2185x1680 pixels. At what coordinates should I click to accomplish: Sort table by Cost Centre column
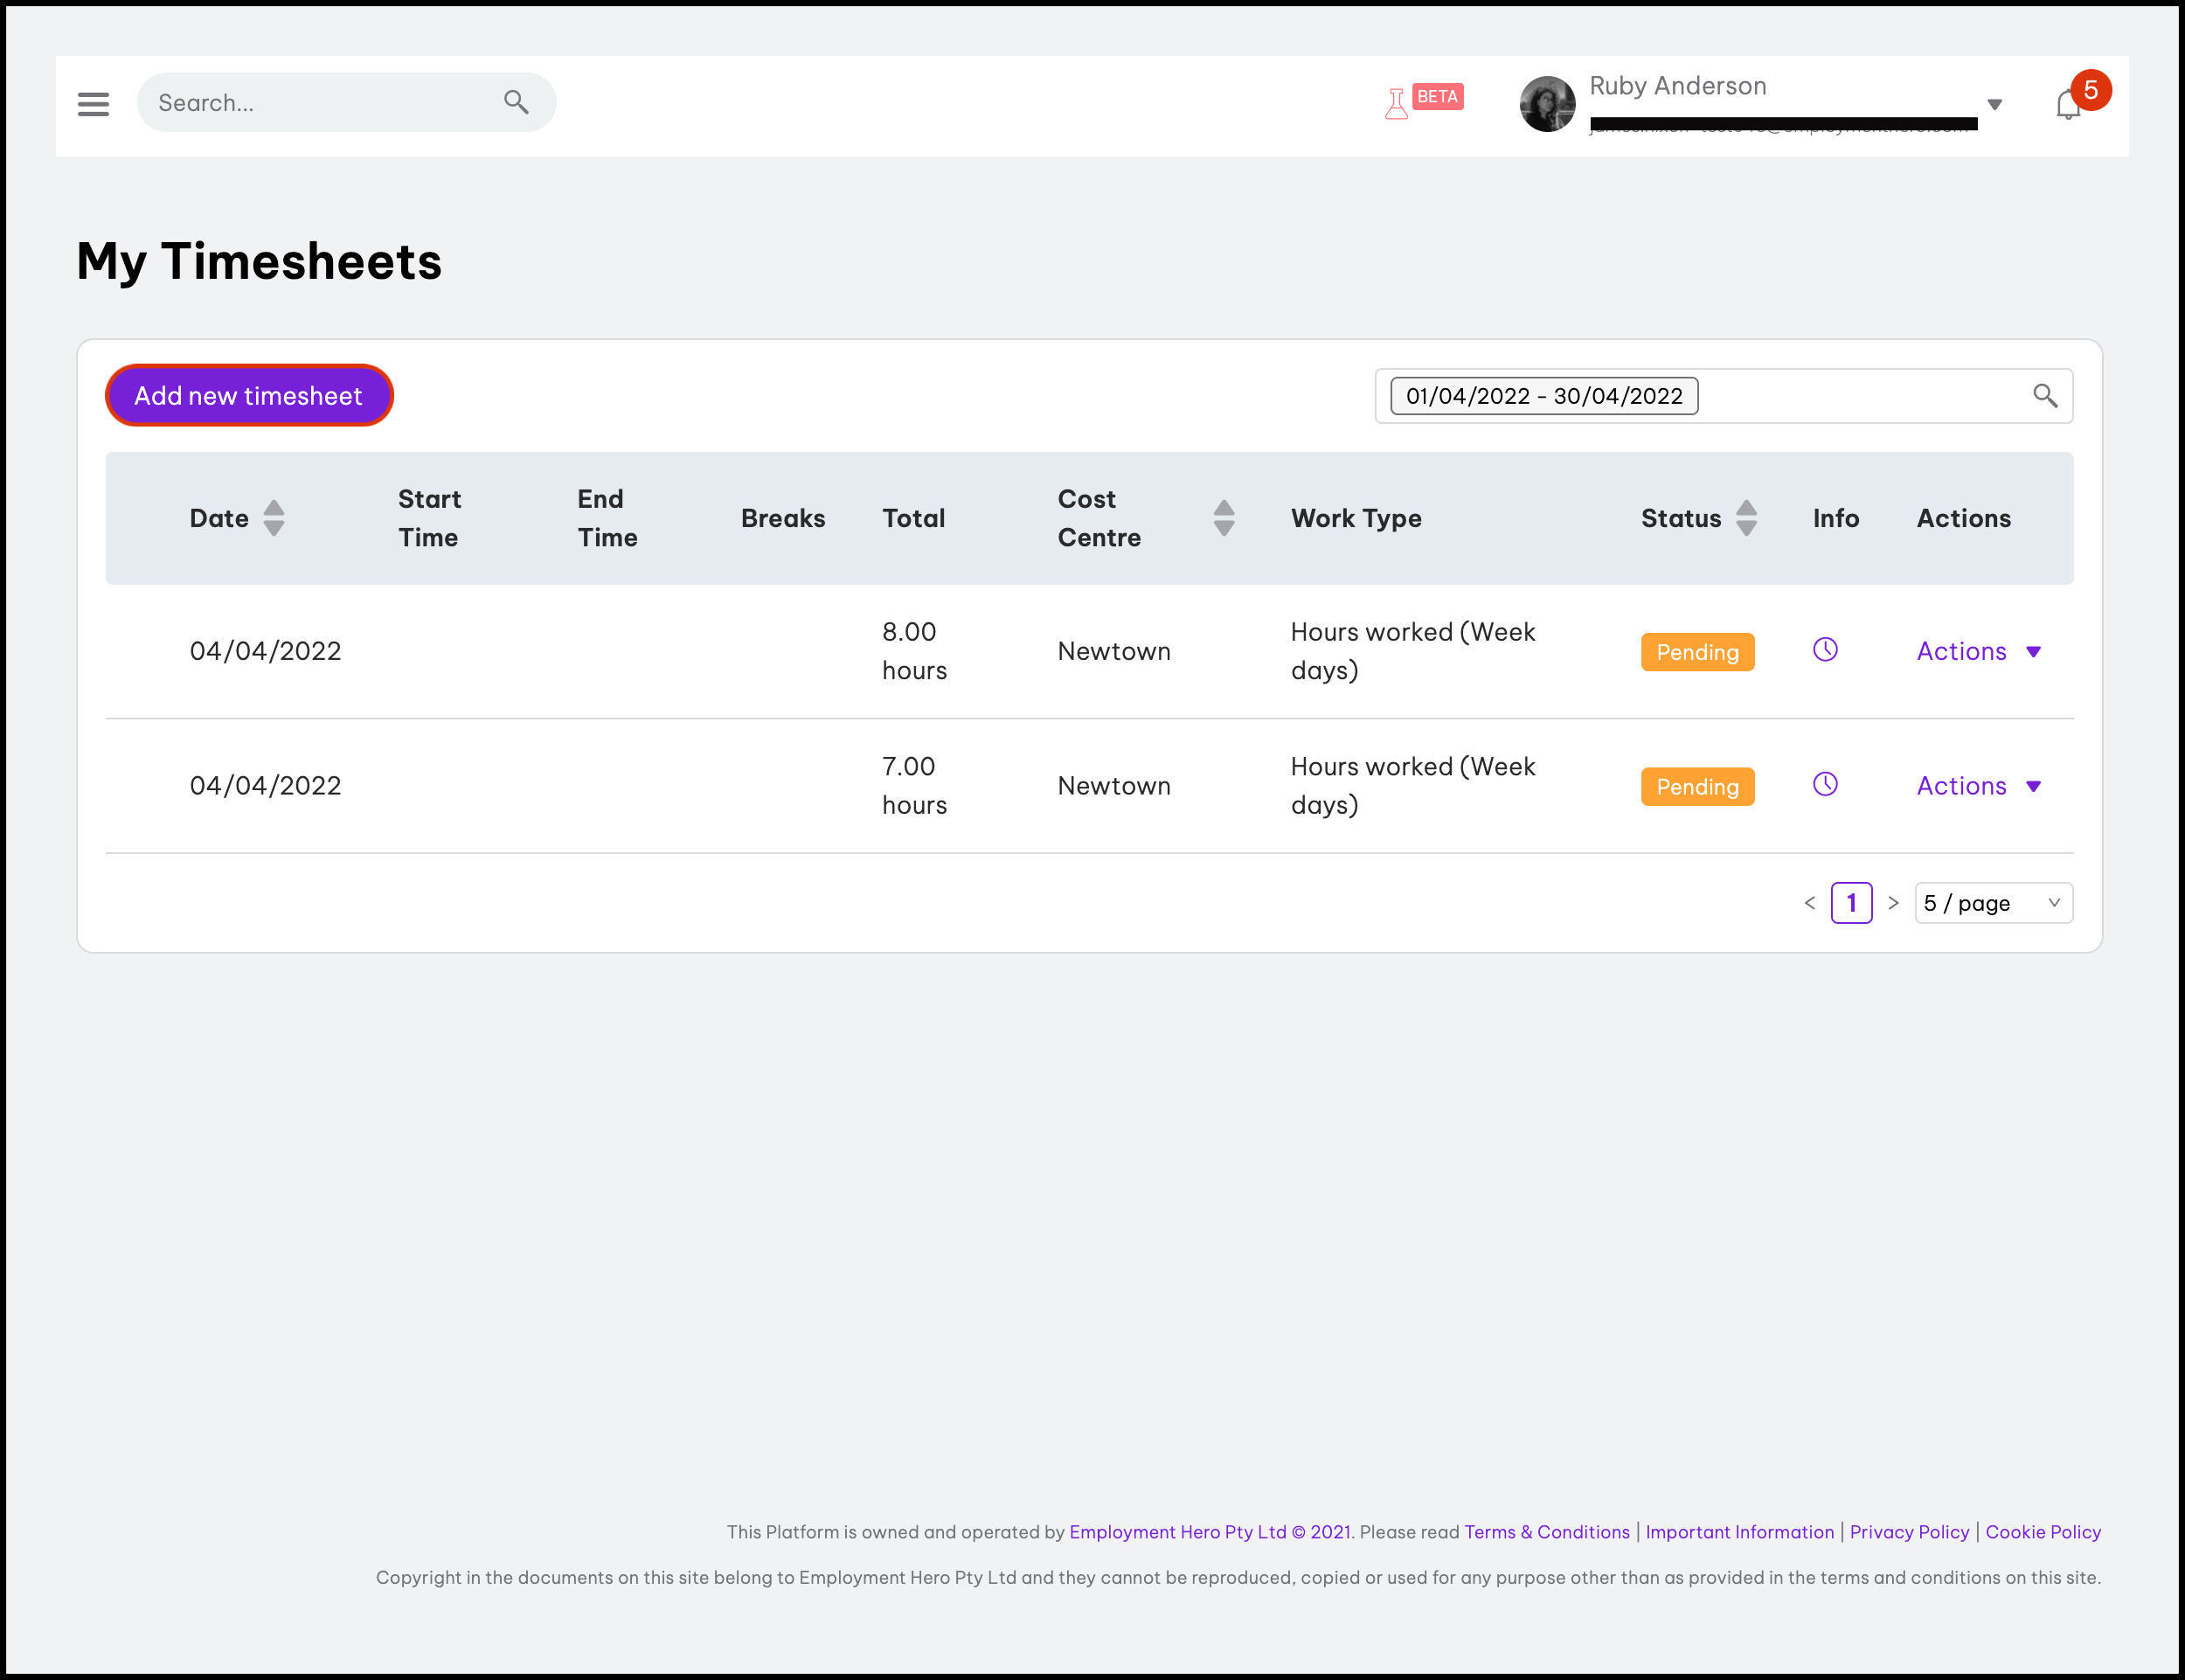[x=1223, y=518]
